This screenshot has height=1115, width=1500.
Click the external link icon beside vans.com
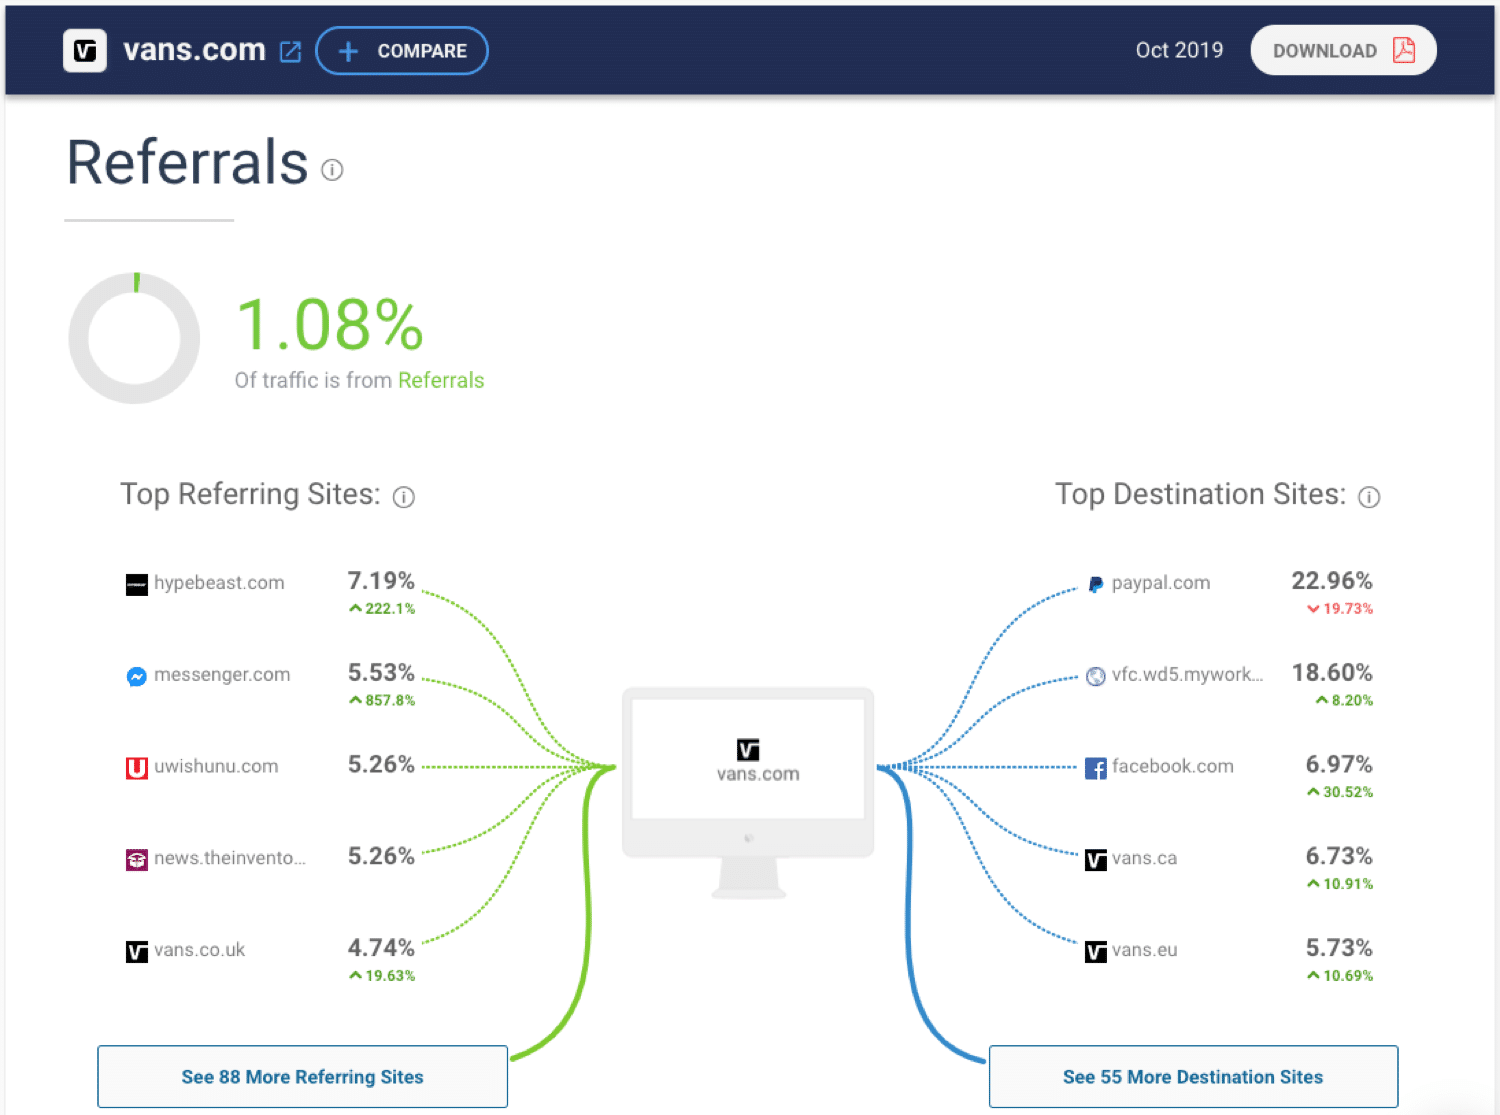(x=290, y=51)
